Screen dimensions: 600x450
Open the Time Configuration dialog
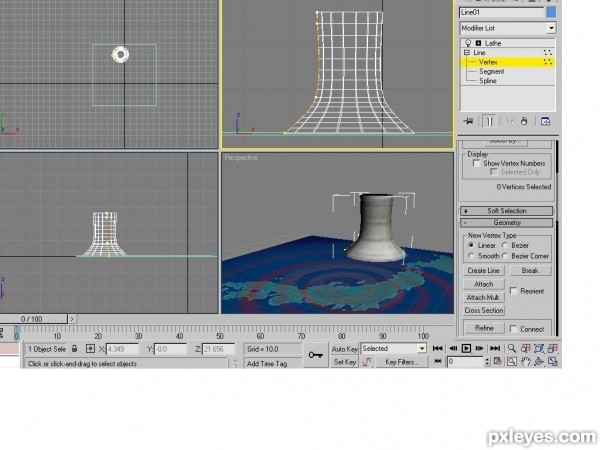[497, 361]
